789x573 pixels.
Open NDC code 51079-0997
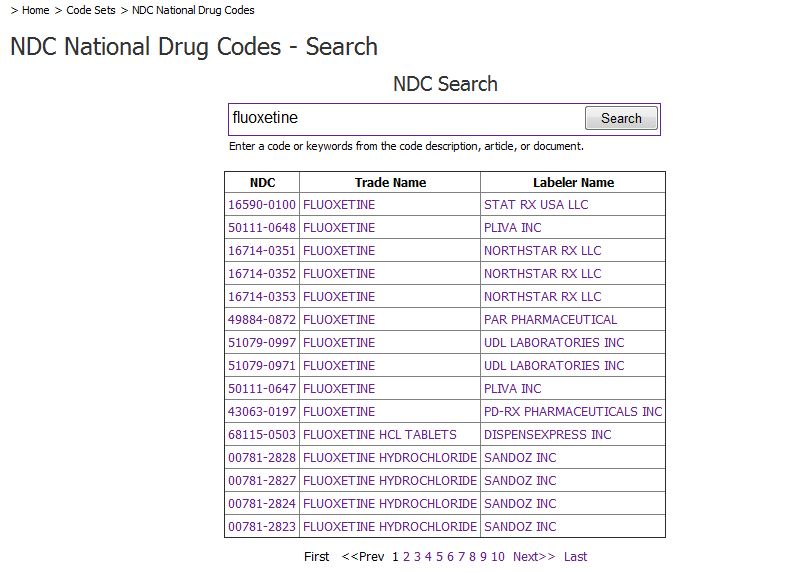(262, 343)
